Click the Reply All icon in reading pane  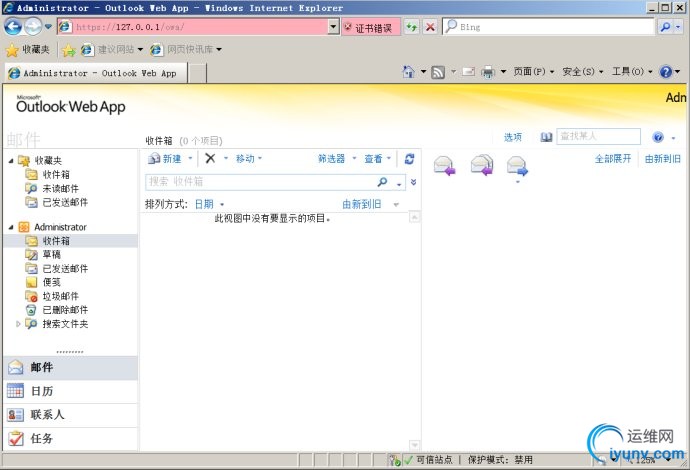481,165
